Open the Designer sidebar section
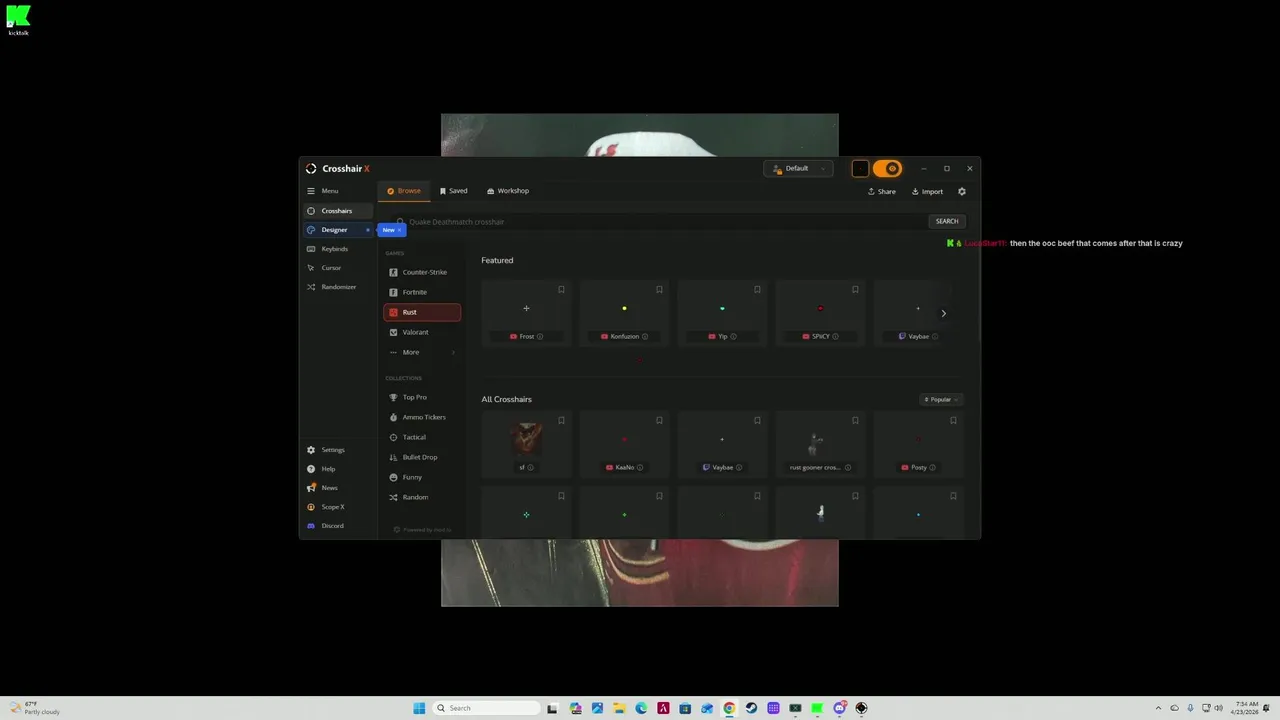The width and height of the screenshot is (1280, 720). point(338,230)
